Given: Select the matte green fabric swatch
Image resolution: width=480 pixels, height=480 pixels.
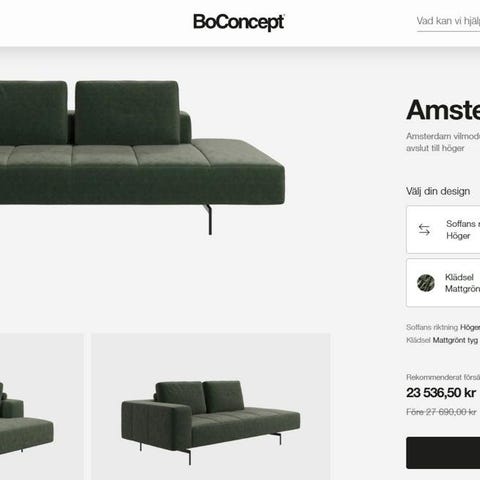Looking at the screenshot, I should pyautogui.click(x=426, y=283).
